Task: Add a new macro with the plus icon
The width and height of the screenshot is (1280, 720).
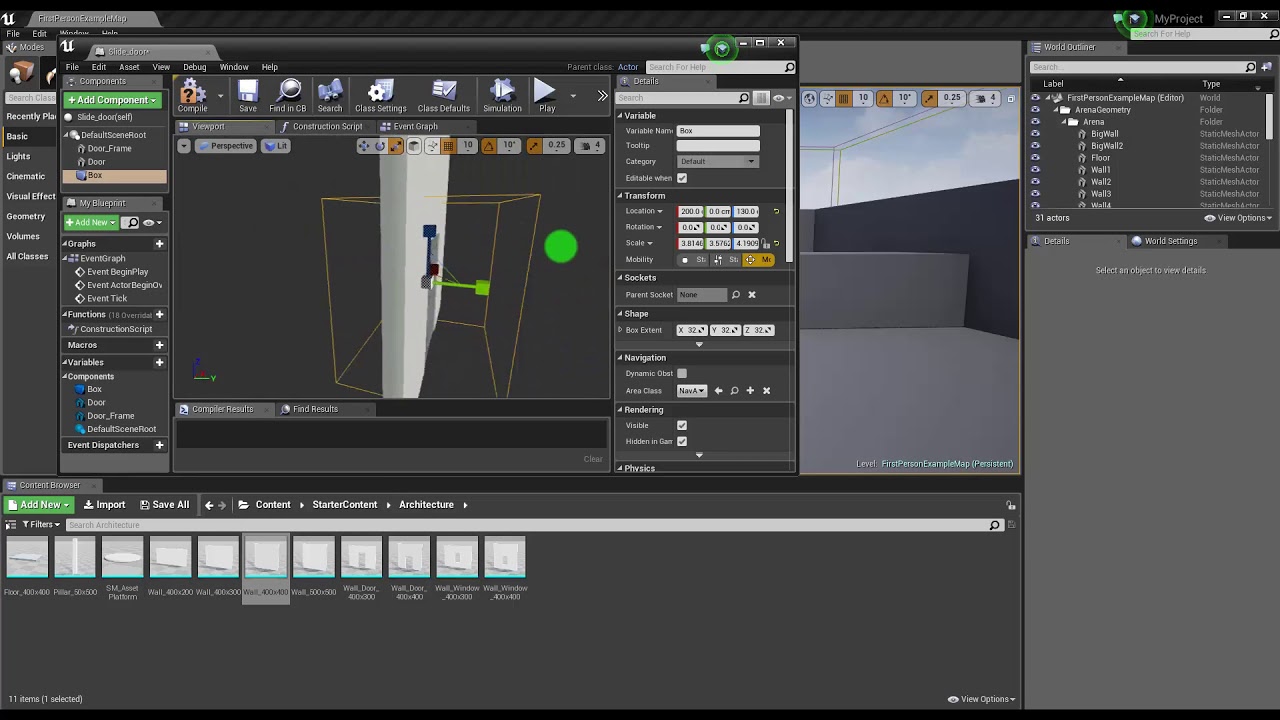Action: (x=159, y=345)
